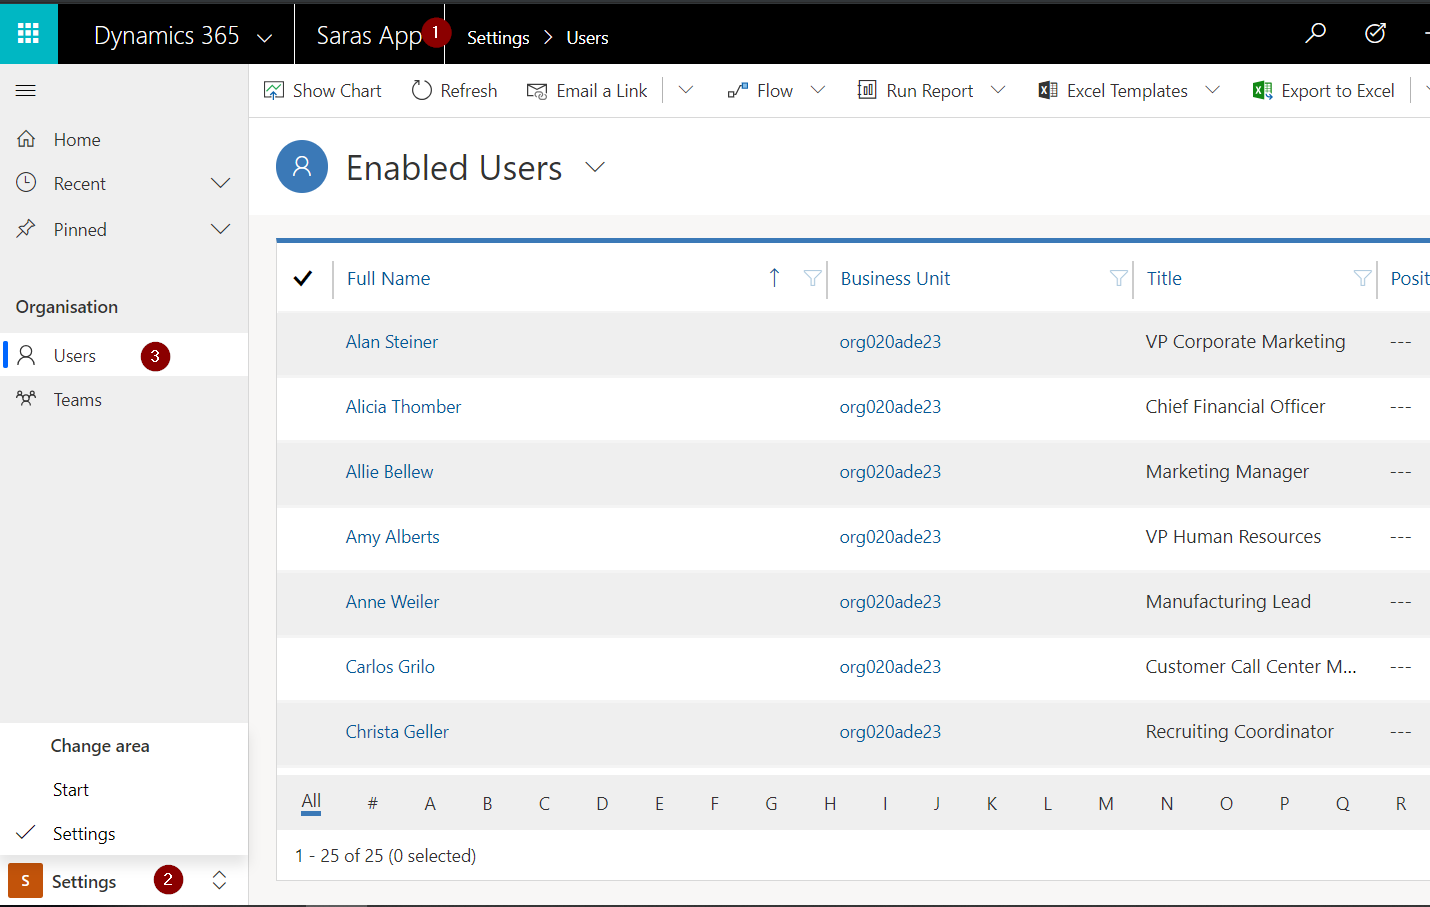Screen dimensions: 1430x907
Task: Expand the Enabled Users view selector
Action: pos(595,168)
